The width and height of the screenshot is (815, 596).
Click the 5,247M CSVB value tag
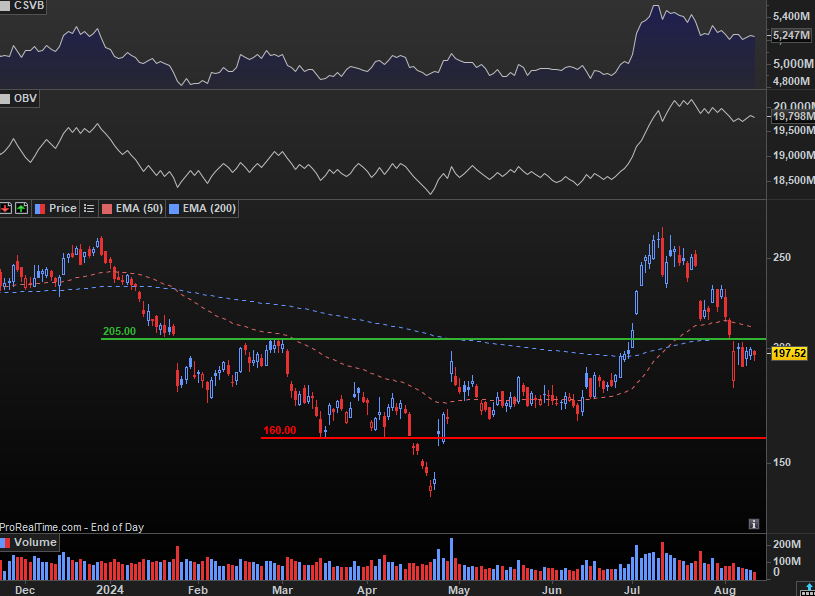click(791, 35)
